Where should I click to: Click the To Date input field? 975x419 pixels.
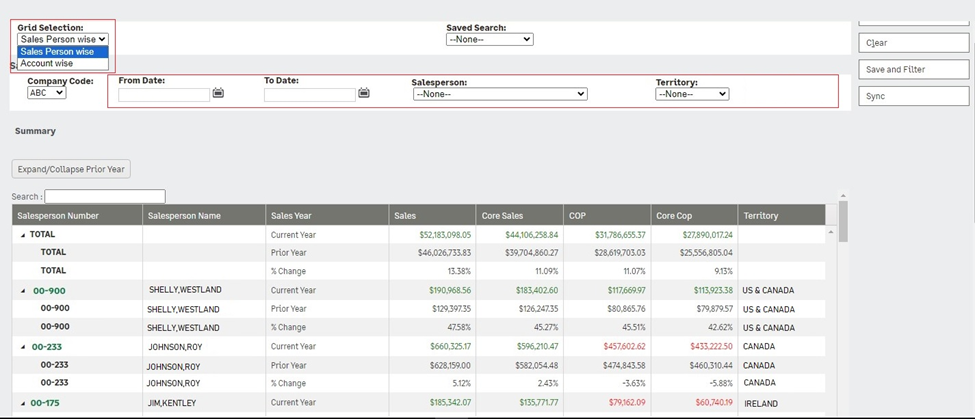point(310,94)
